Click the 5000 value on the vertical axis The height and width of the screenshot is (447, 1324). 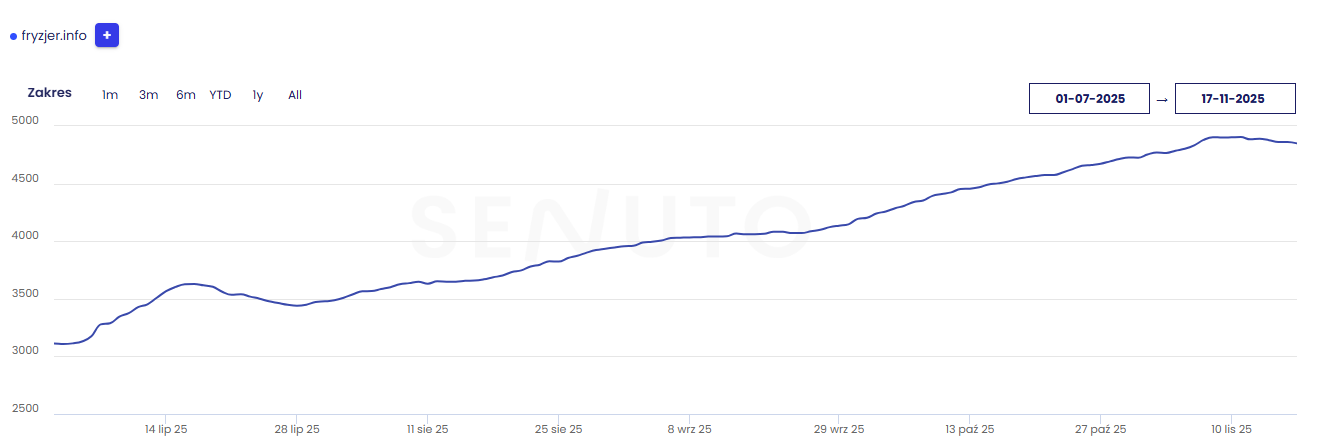(x=25, y=121)
